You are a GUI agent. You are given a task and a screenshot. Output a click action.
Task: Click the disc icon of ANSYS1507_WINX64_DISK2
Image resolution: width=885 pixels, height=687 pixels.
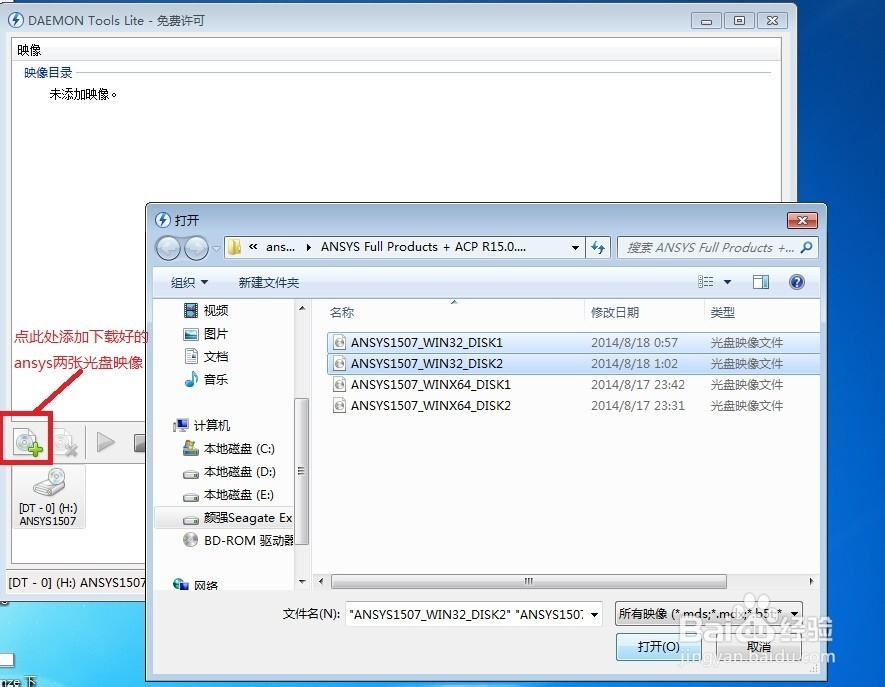(339, 405)
